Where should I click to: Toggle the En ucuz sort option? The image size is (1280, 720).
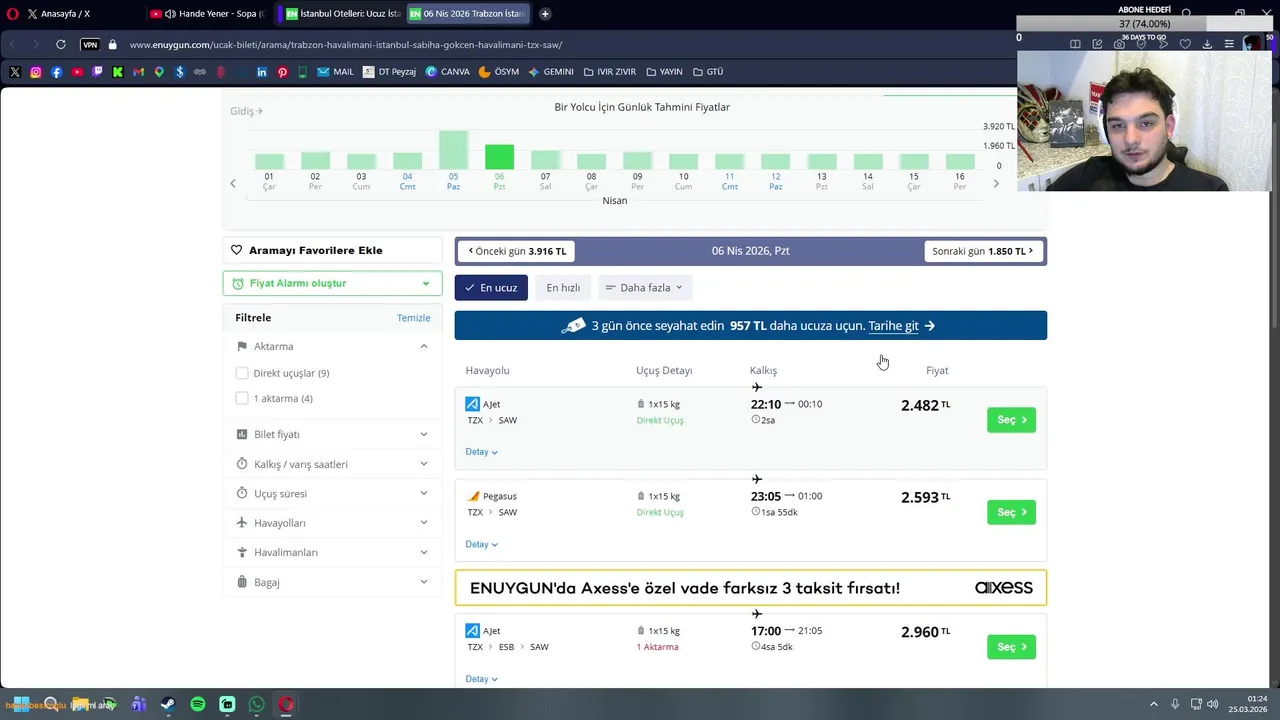491,288
